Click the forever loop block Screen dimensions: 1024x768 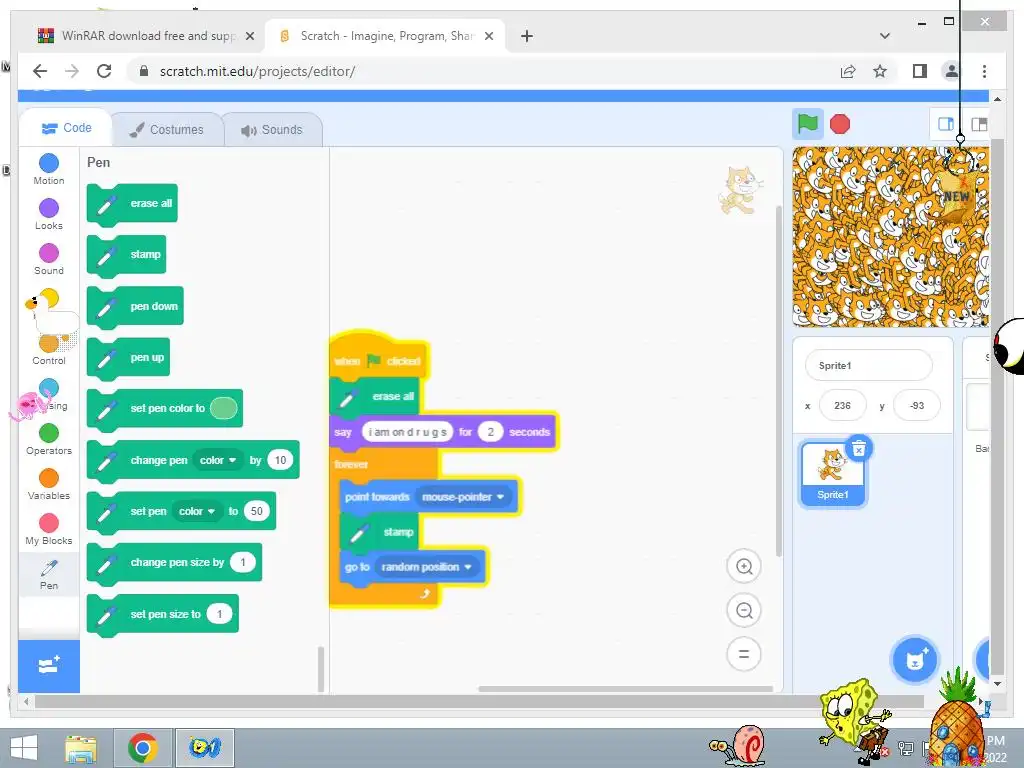tap(351, 464)
